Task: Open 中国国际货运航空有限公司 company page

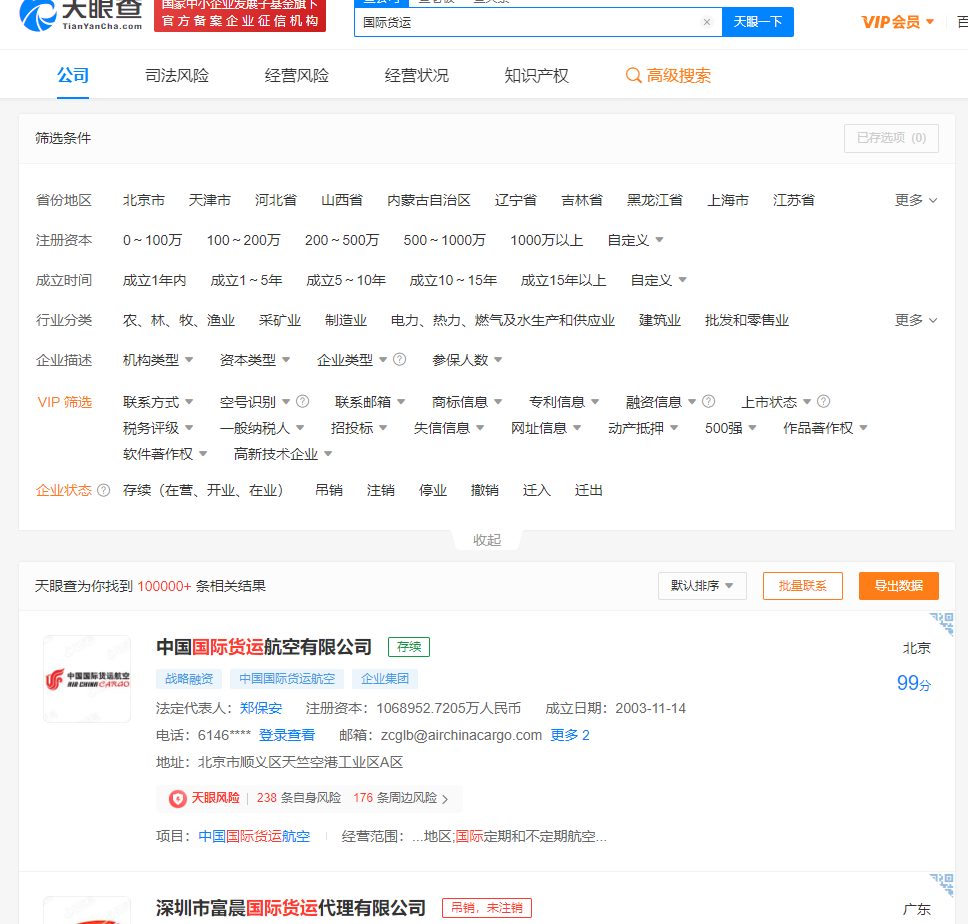Action: [x=264, y=647]
